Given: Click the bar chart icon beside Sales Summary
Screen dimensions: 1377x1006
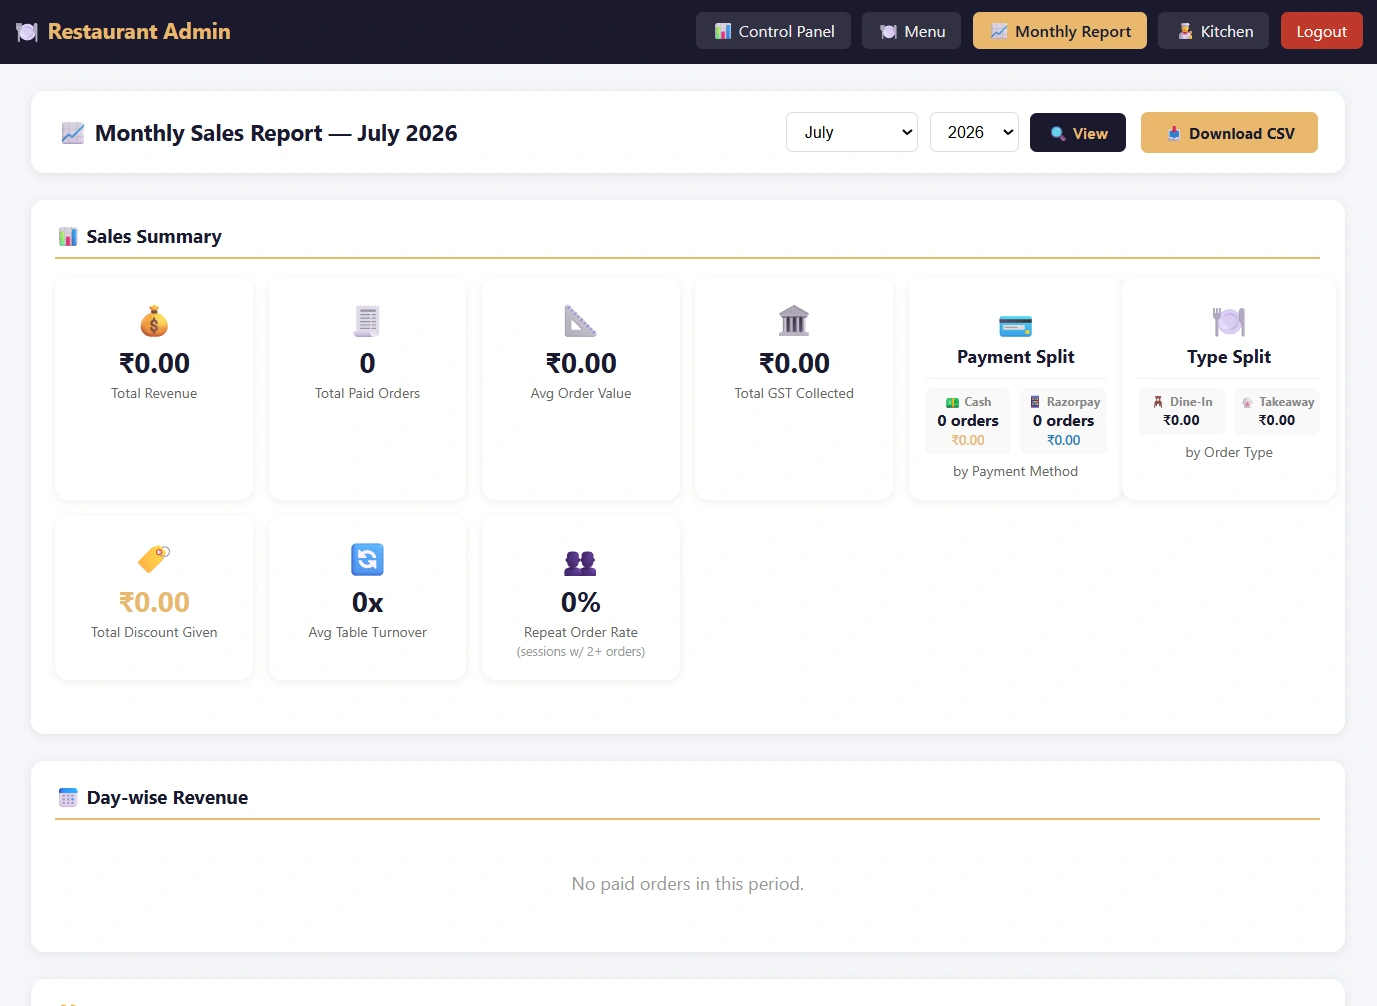Looking at the screenshot, I should (x=68, y=237).
